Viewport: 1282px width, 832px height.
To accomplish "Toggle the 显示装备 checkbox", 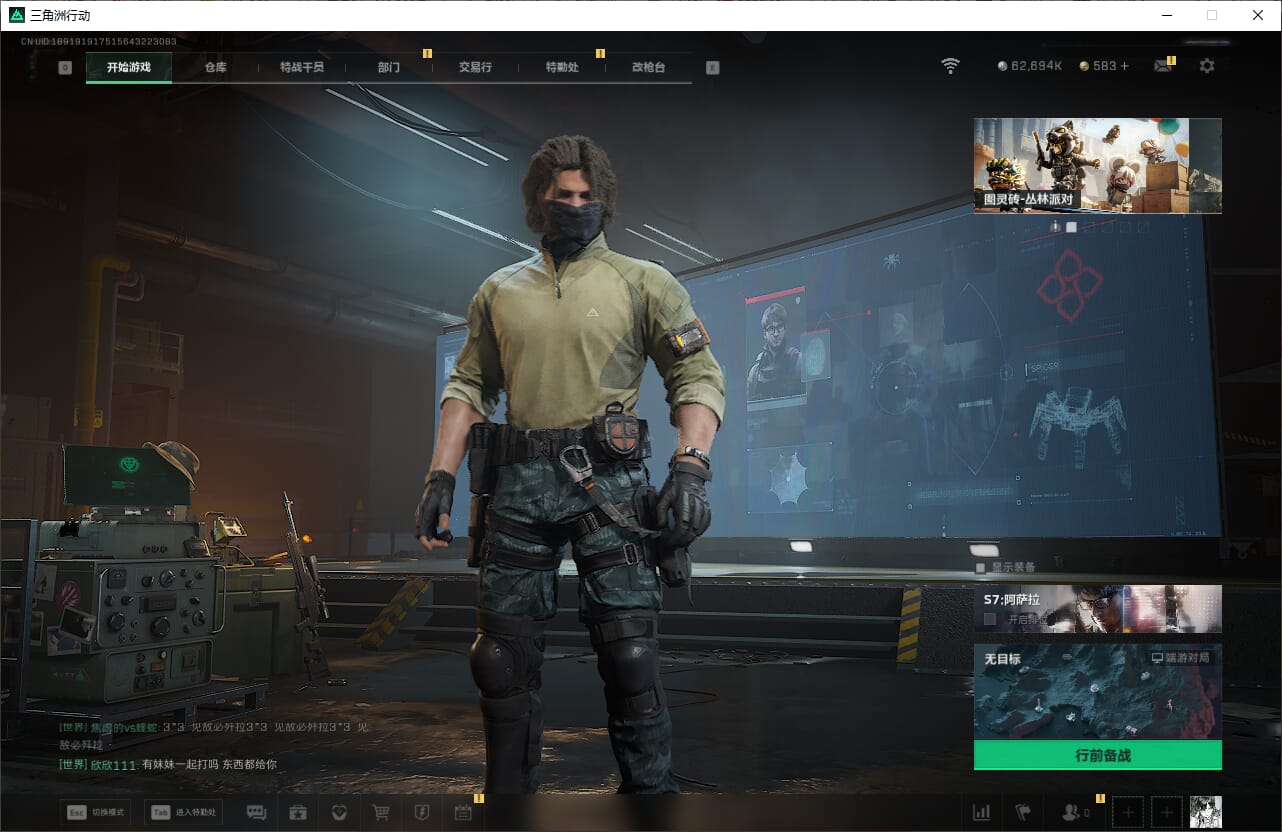I will click(980, 568).
